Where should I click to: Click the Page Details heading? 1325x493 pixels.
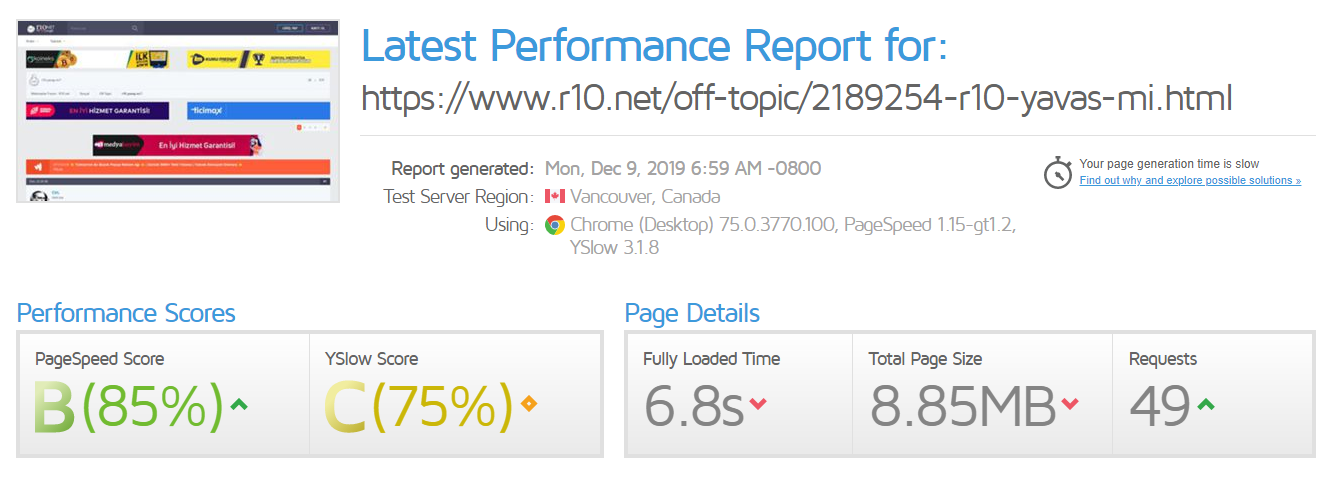click(692, 313)
